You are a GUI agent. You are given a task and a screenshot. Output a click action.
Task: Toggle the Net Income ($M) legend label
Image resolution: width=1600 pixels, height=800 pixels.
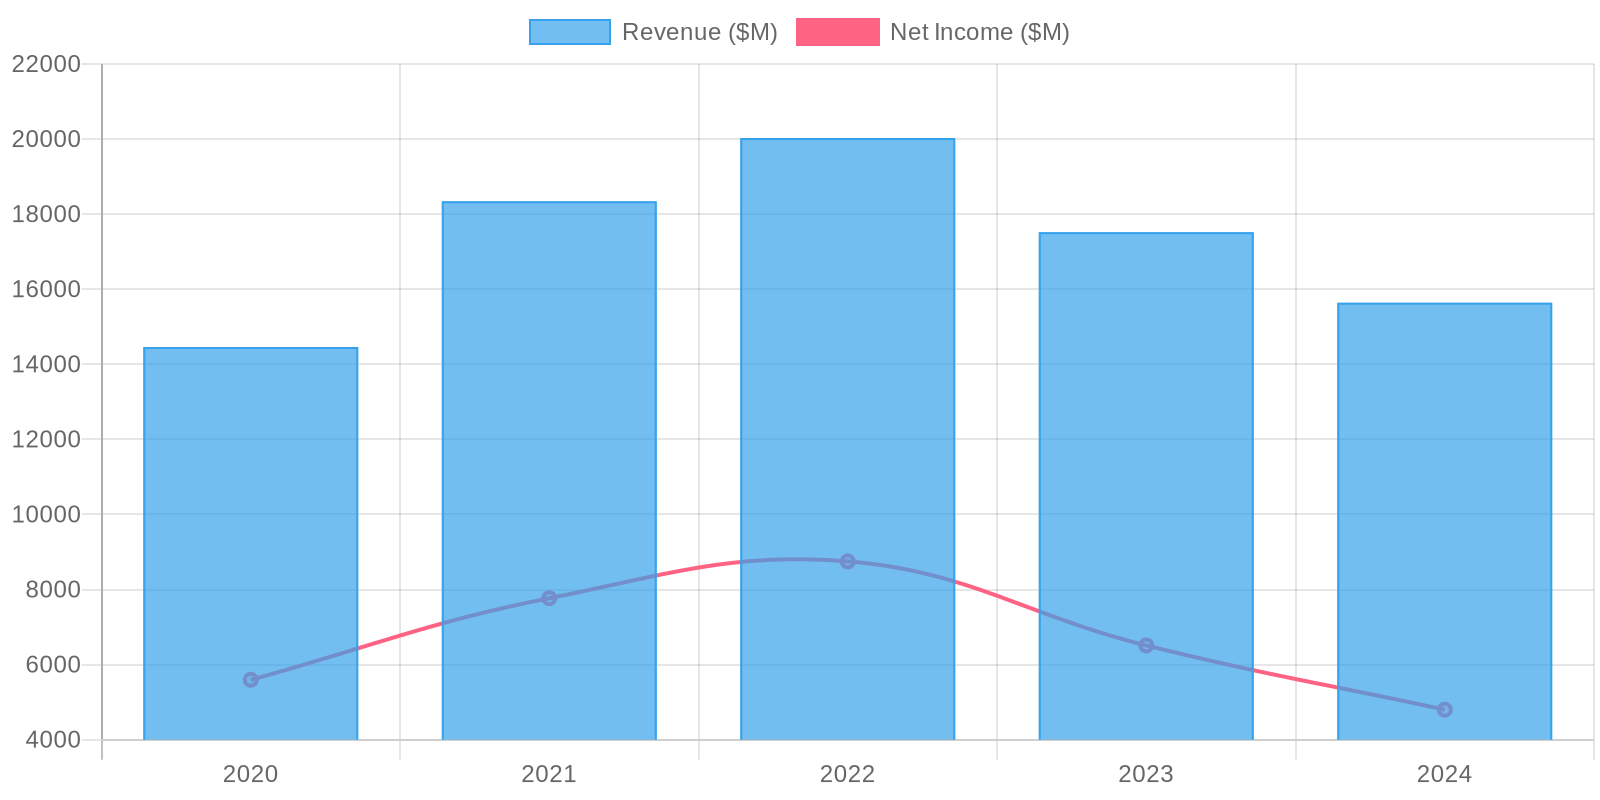click(979, 32)
